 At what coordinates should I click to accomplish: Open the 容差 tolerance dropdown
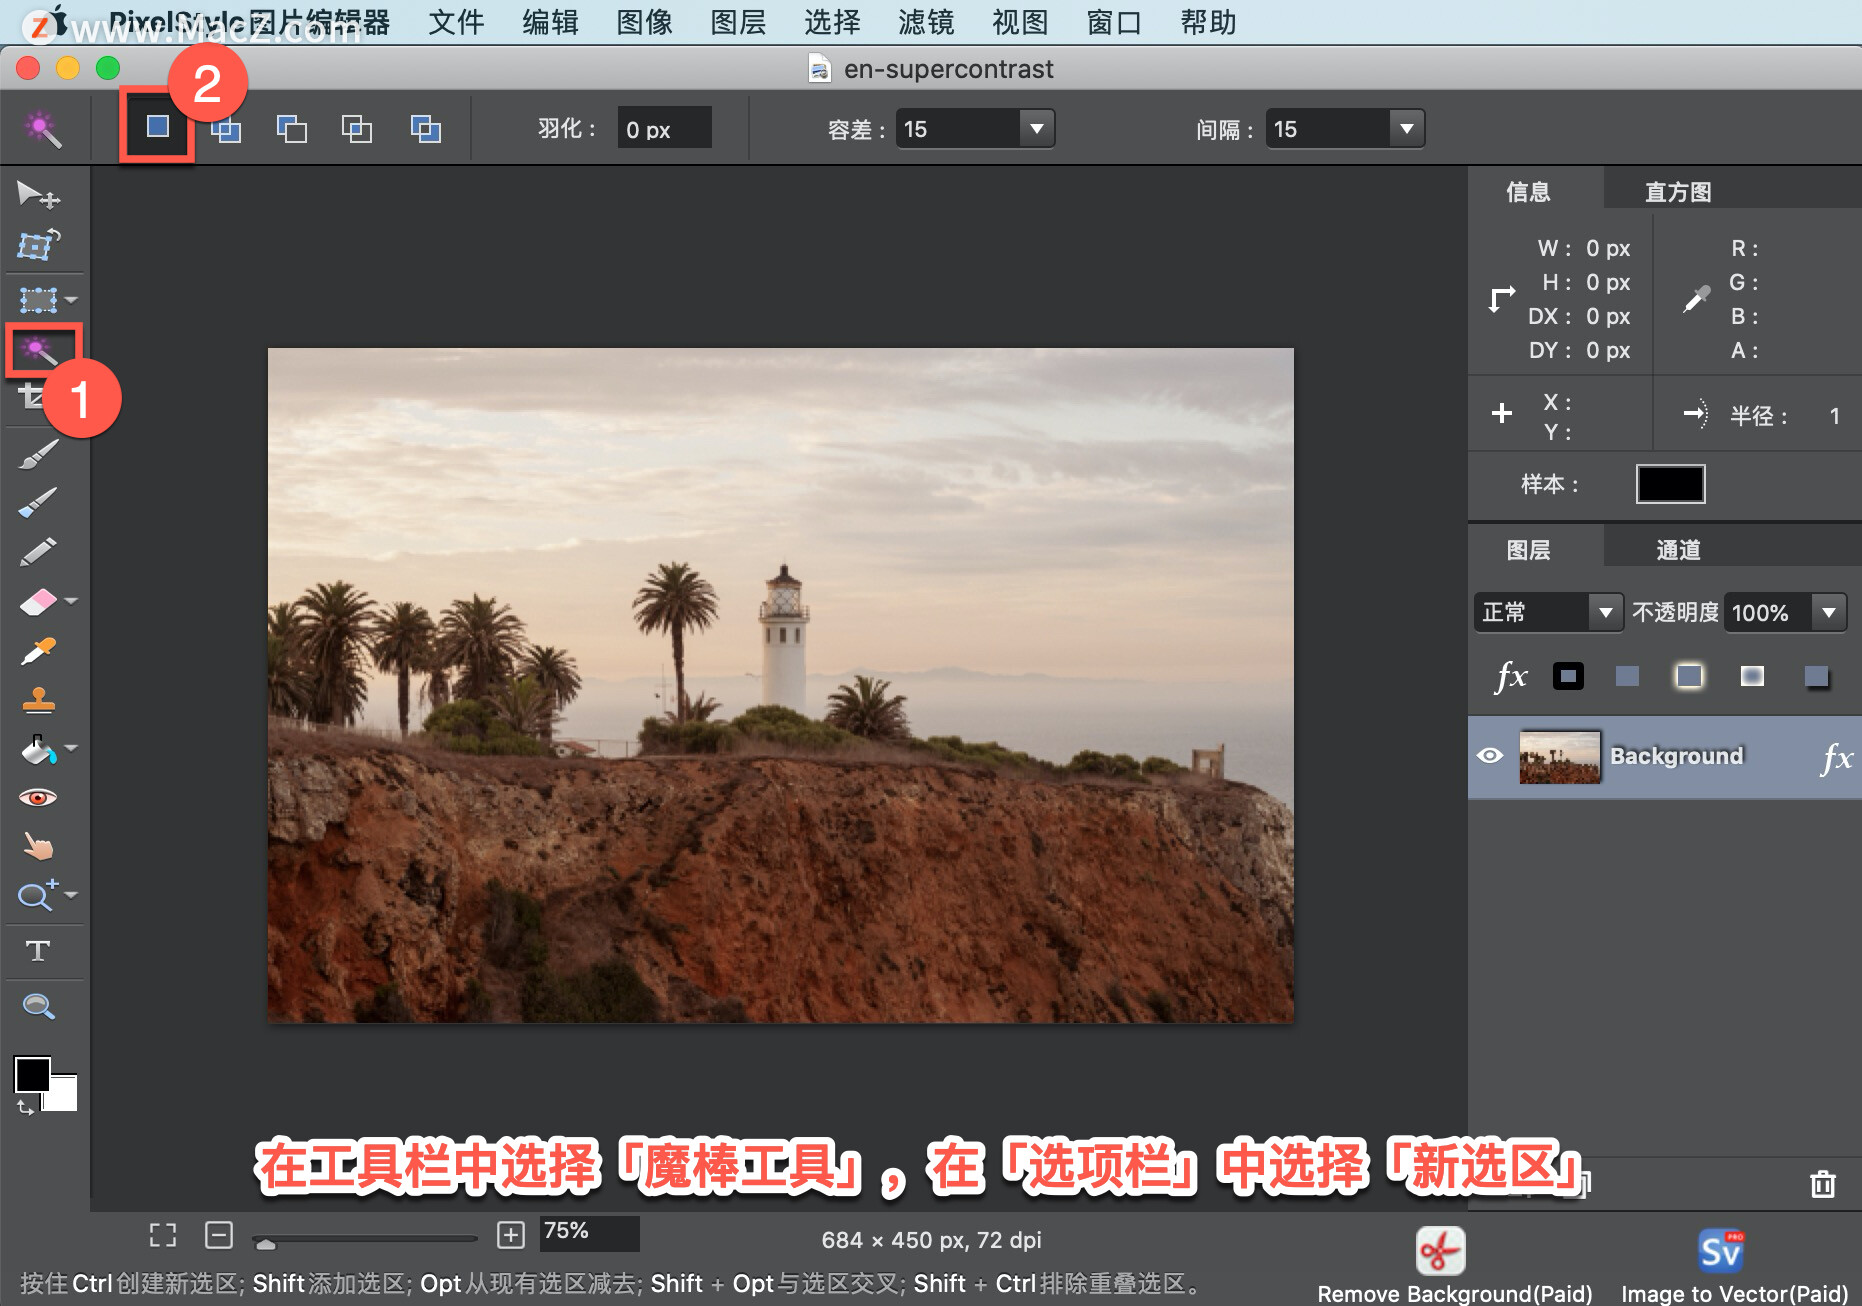(1036, 128)
